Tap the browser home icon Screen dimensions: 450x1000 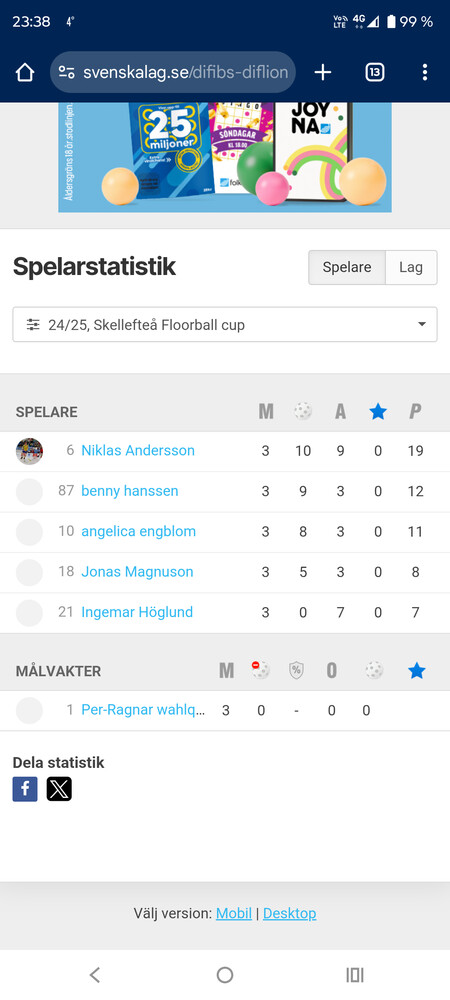point(25,73)
